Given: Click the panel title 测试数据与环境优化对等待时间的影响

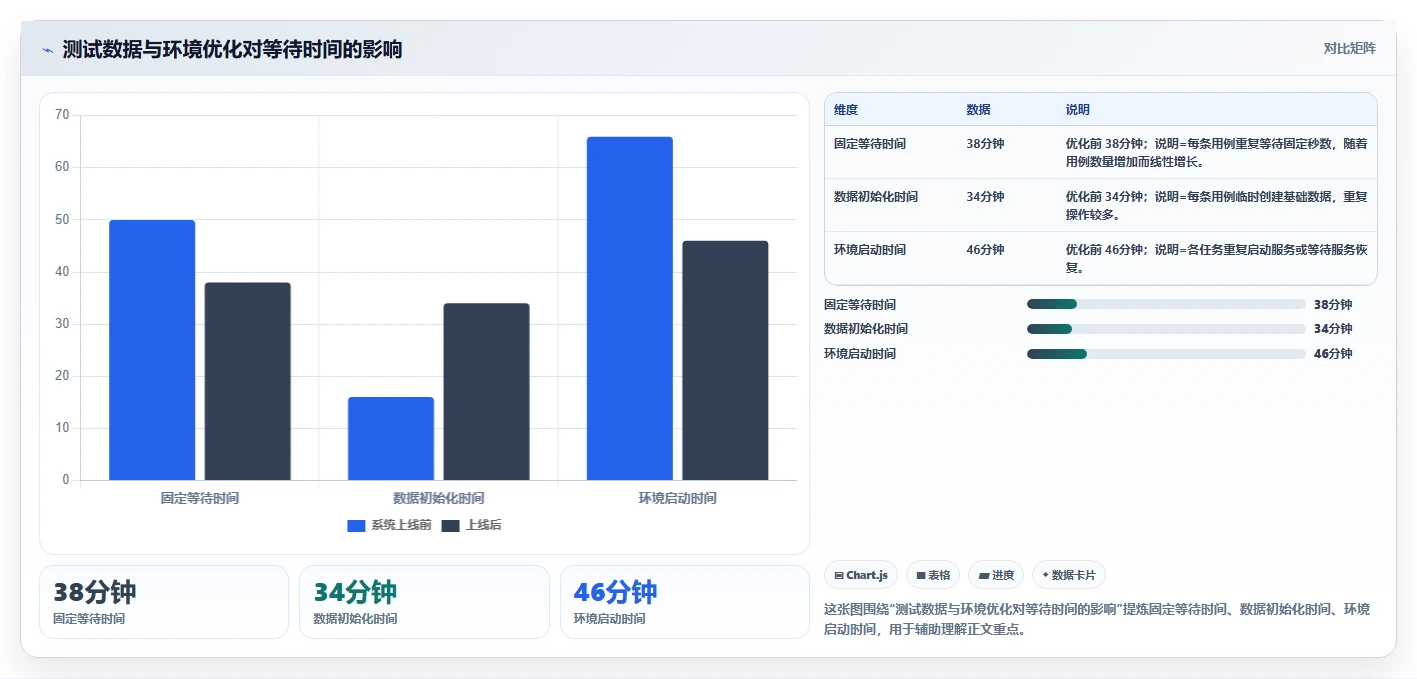Looking at the screenshot, I should (x=232, y=49).
